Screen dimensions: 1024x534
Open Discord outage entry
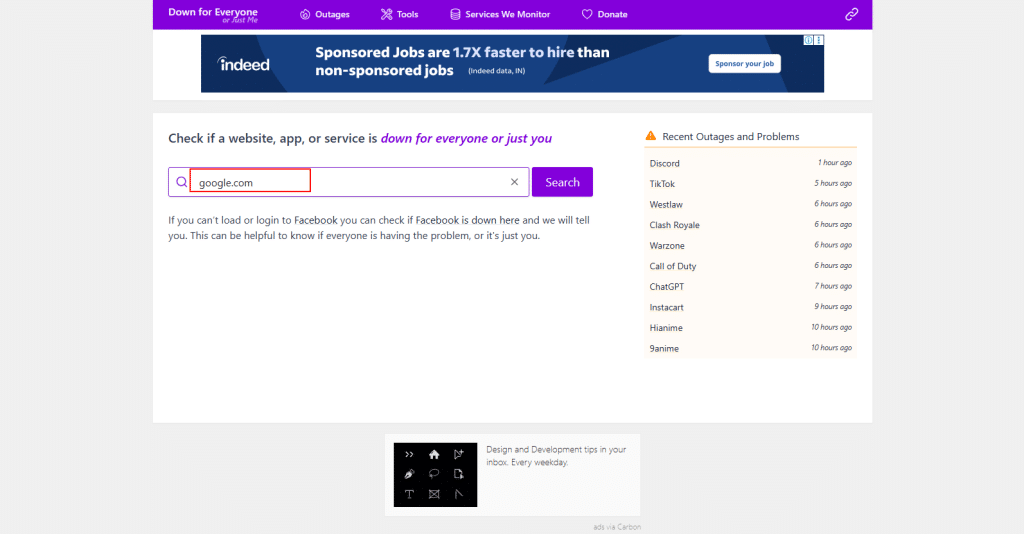point(750,163)
